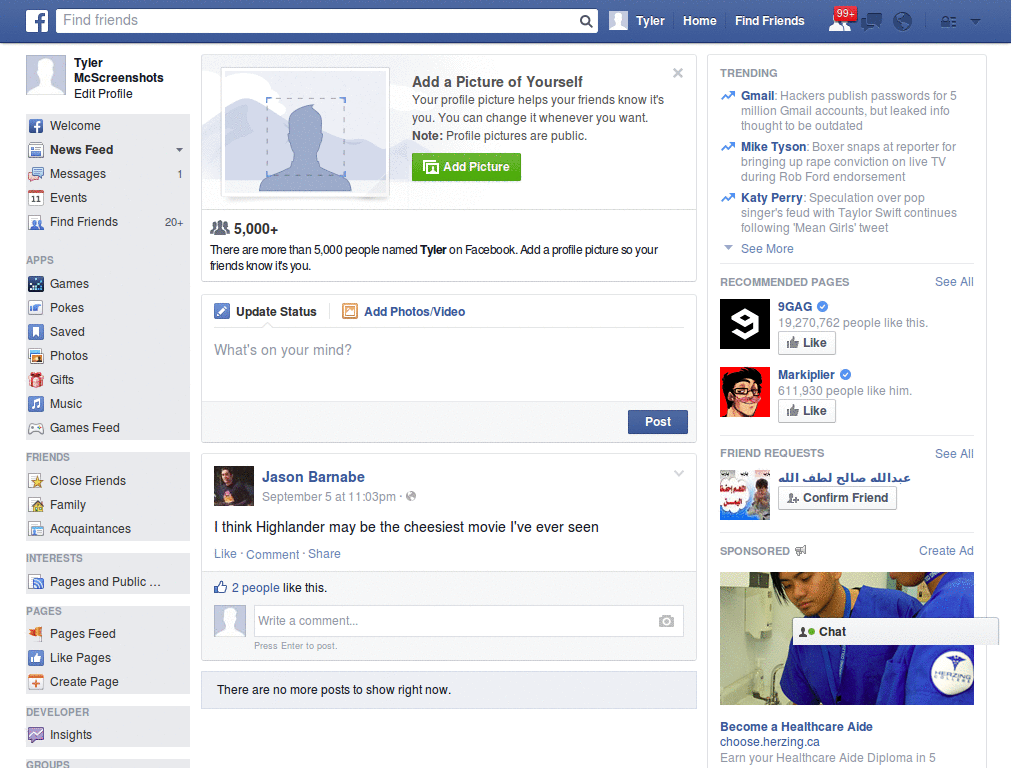This screenshot has height=768, width=1024.
Task: Open the notifications globe icon
Action: [903, 22]
